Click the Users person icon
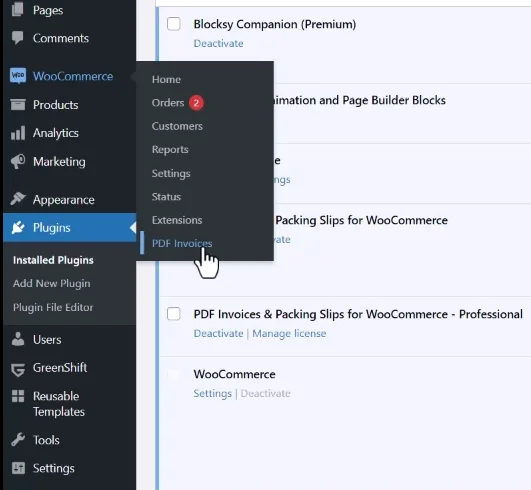 tap(18, 339)
